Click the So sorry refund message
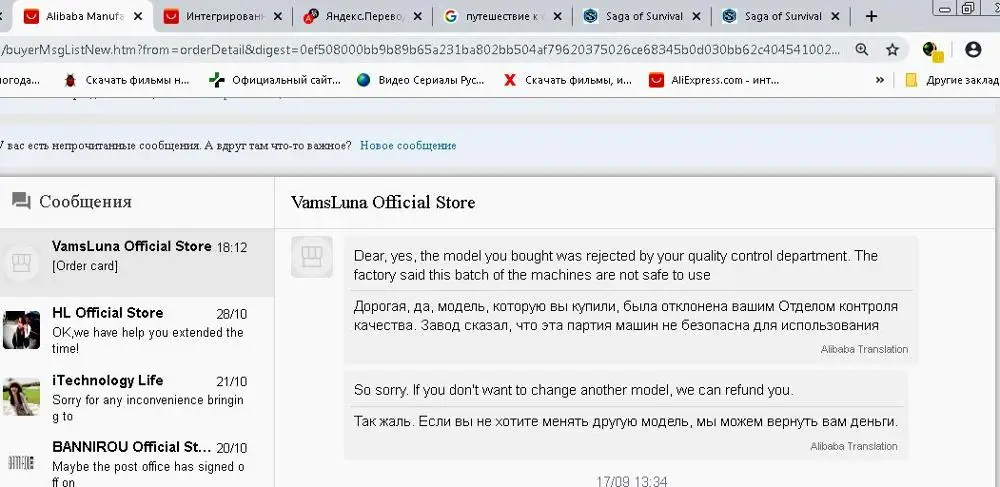The width and height of the screenshot is (1000, 487). 573,390
